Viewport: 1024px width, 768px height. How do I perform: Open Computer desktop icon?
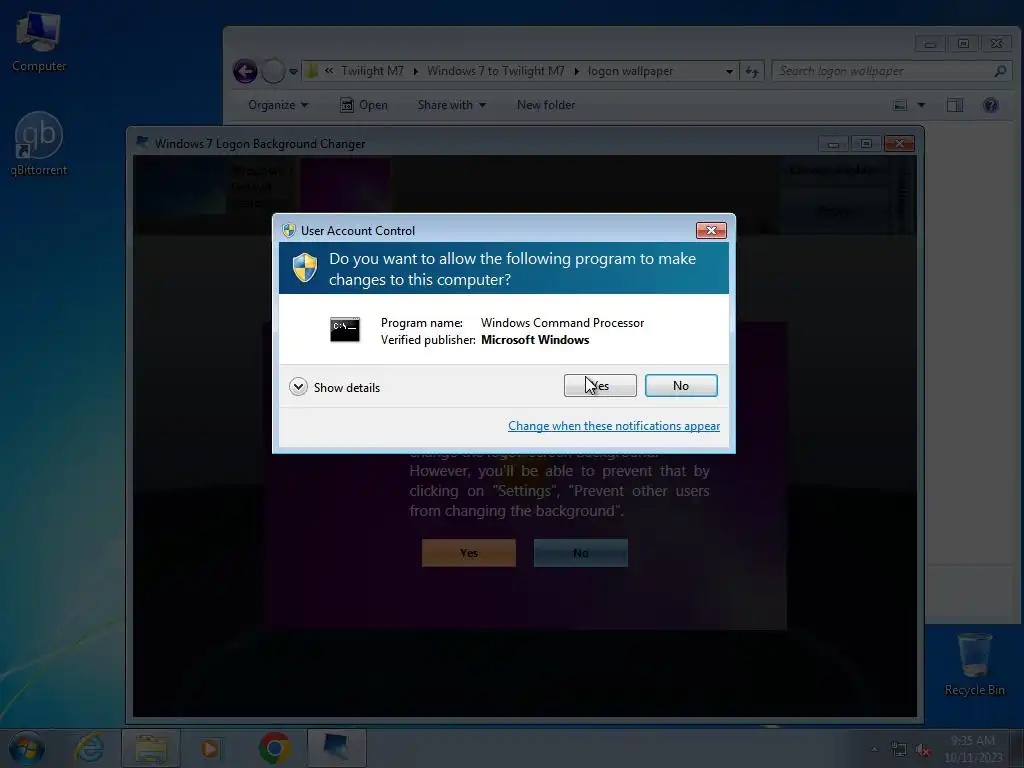[x=39, y=41]
